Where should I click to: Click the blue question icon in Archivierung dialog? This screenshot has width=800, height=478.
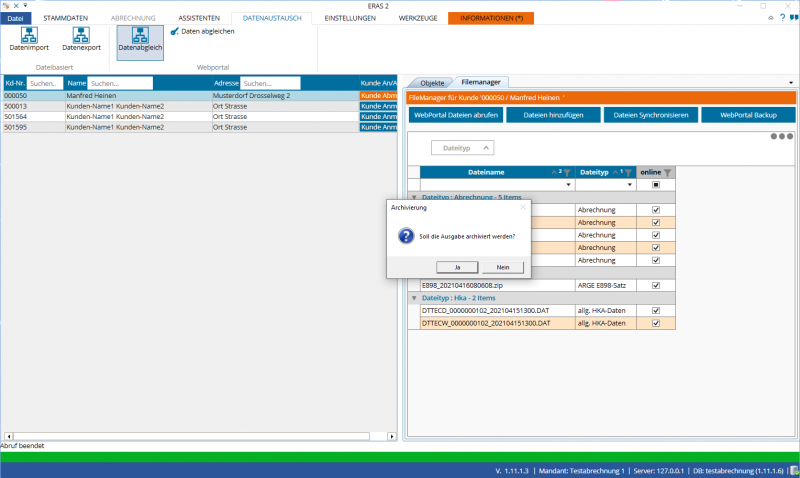tap(406, 236)
